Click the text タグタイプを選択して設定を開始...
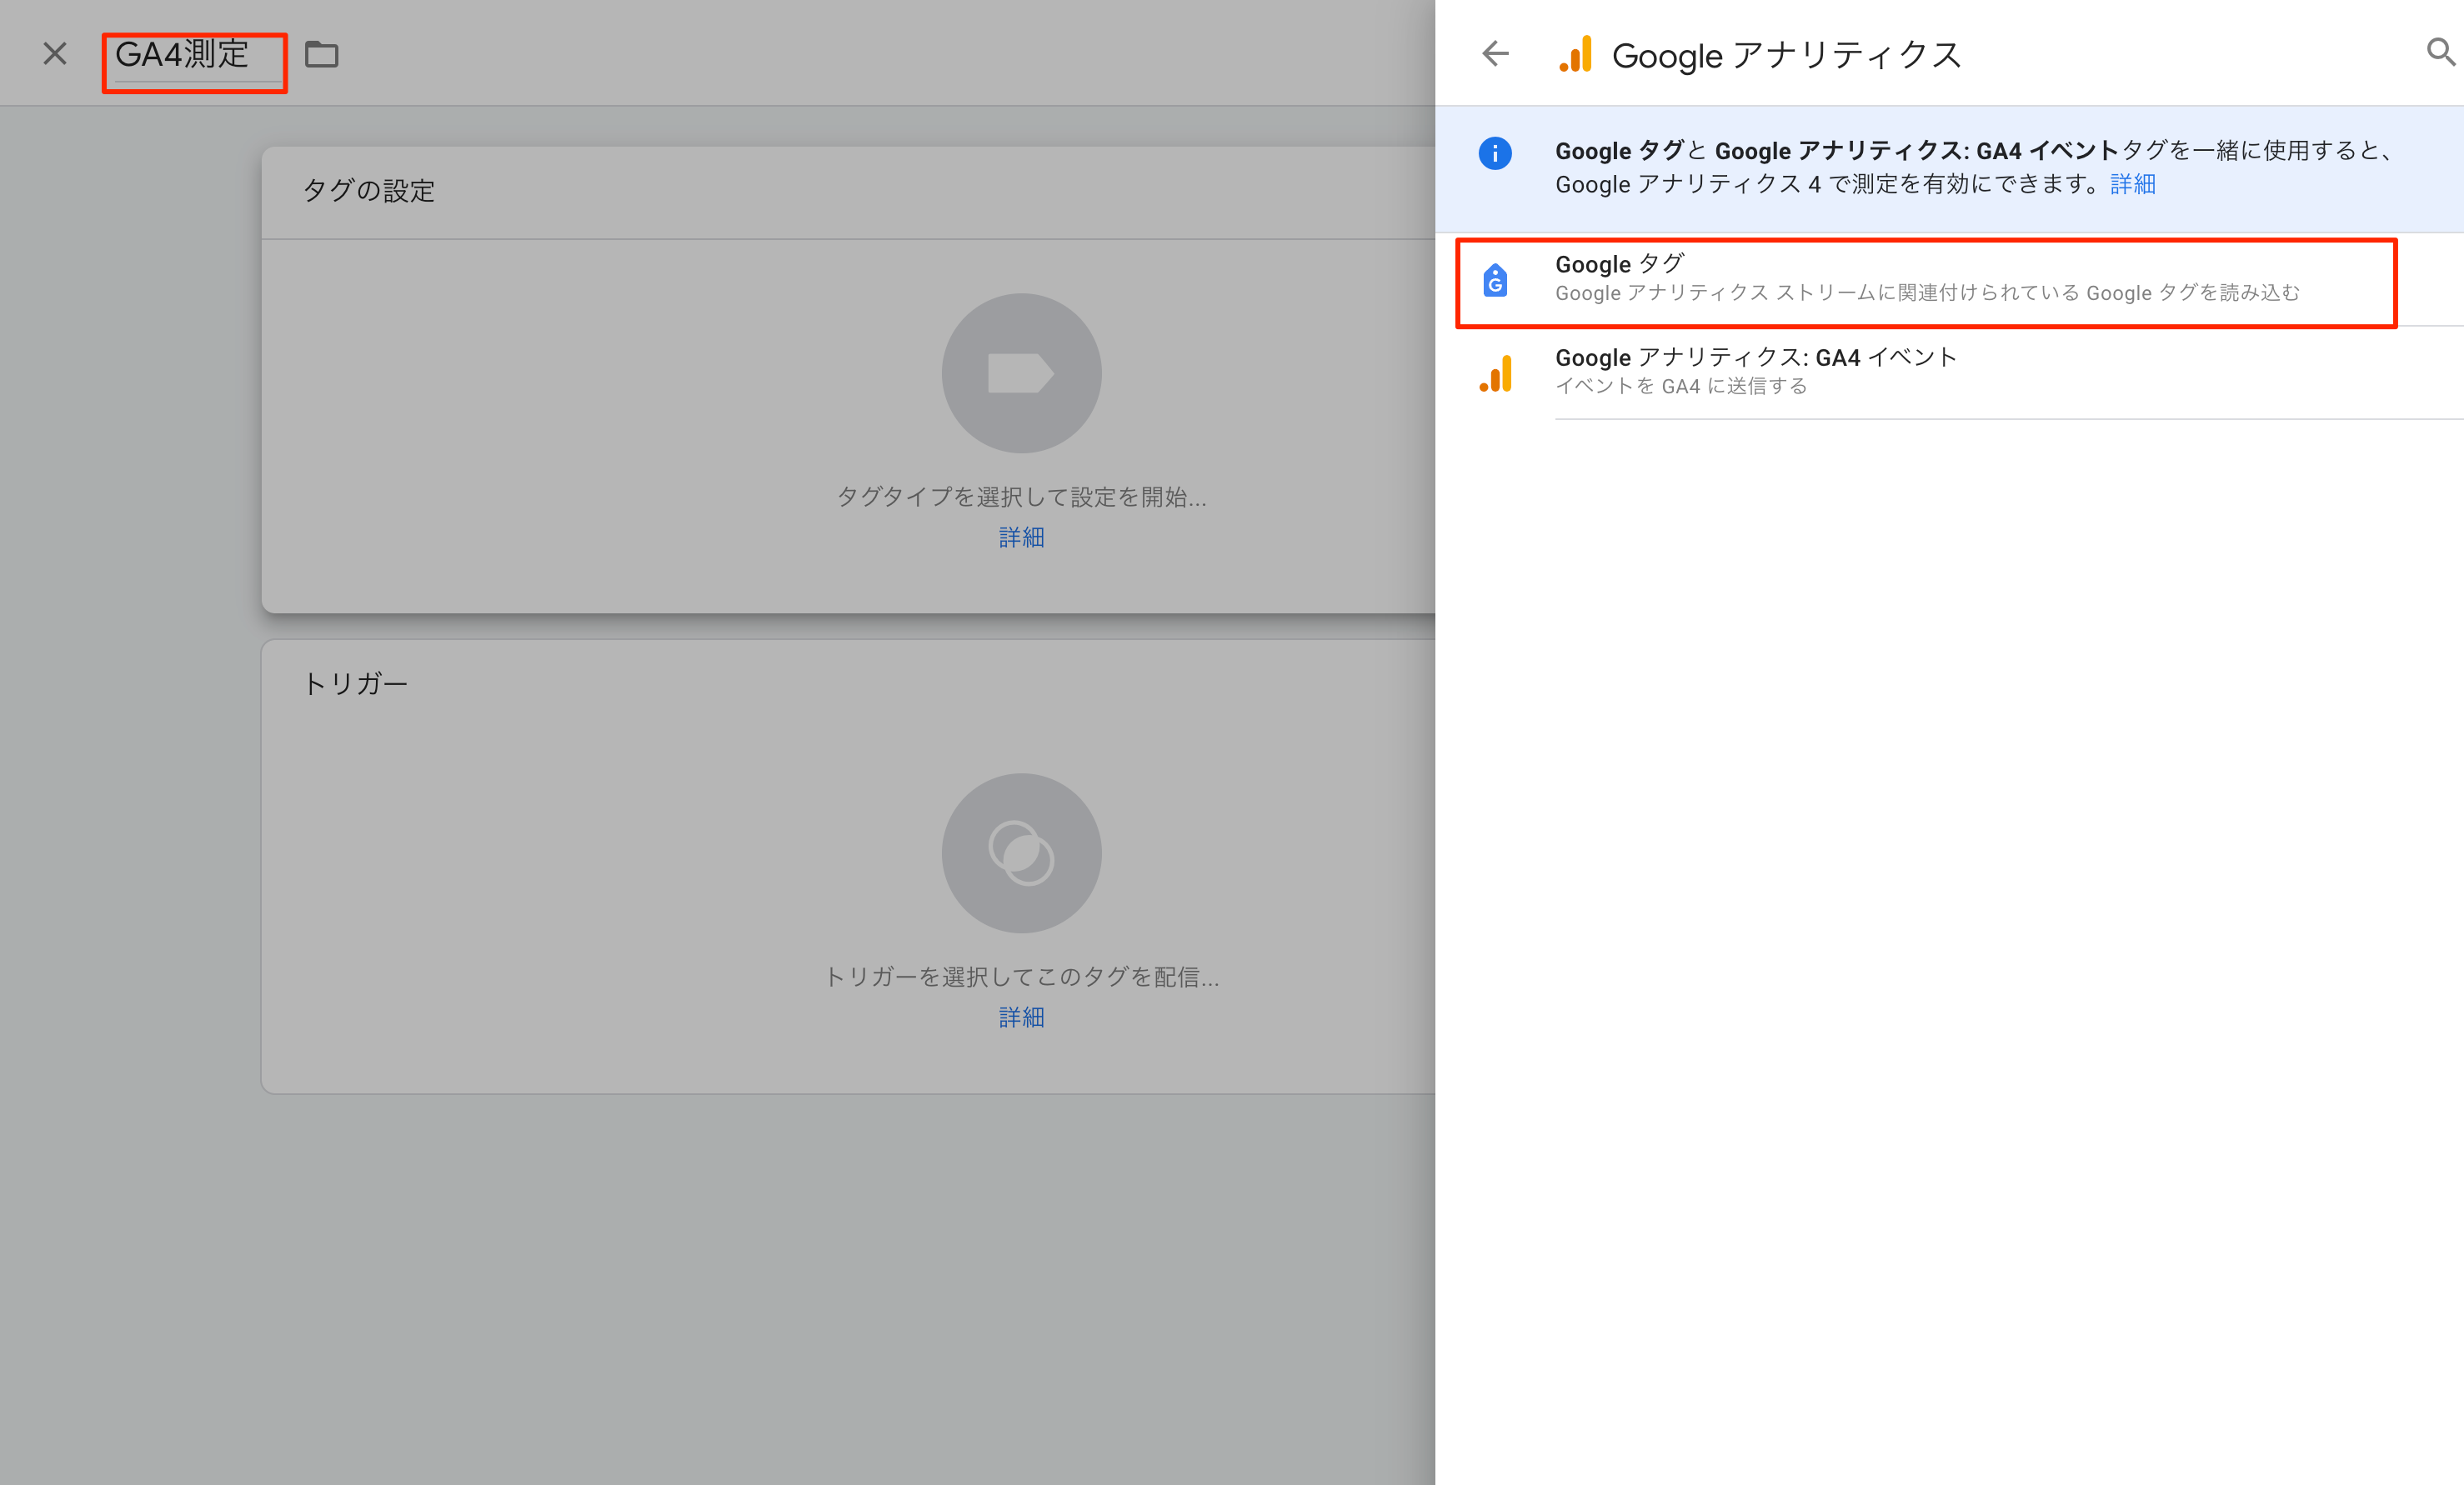Viewport: 2464px width, 1485px height. pos(1021,497)
